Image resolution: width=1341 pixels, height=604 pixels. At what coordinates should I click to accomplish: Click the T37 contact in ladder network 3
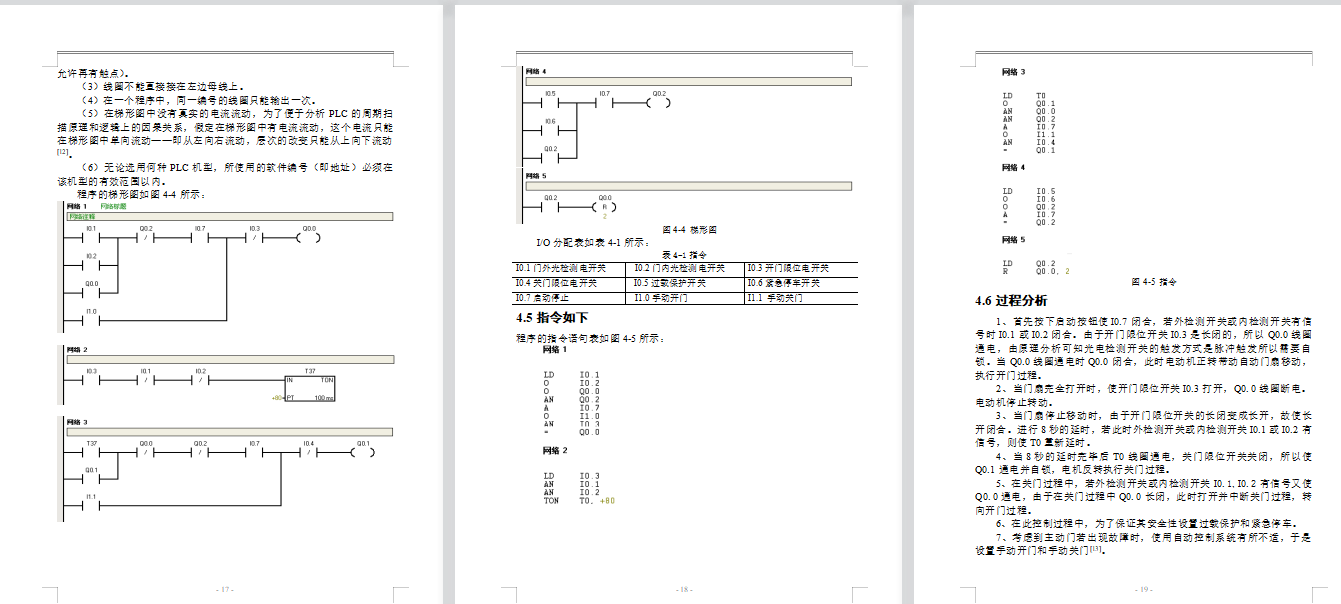(92, 451)
